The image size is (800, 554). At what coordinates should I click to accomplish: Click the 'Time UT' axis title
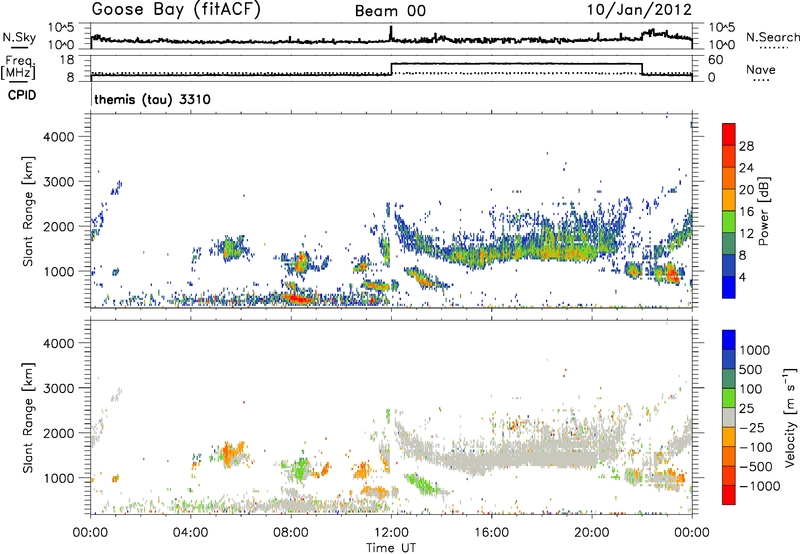(391, 548)
